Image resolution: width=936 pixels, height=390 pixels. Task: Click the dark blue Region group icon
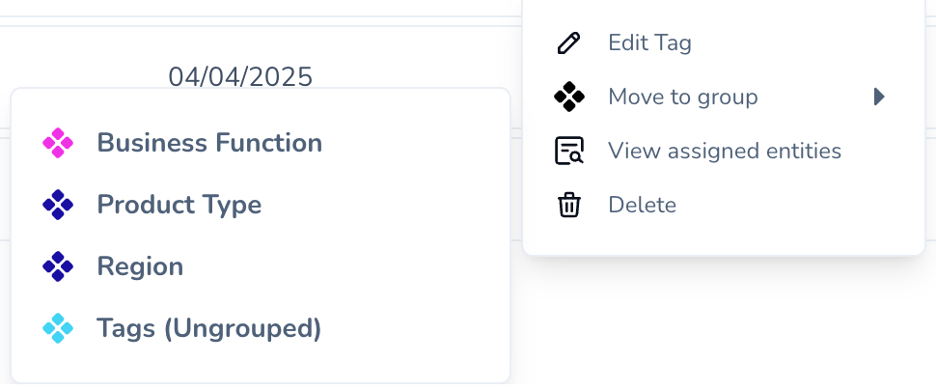pos(58,266)
